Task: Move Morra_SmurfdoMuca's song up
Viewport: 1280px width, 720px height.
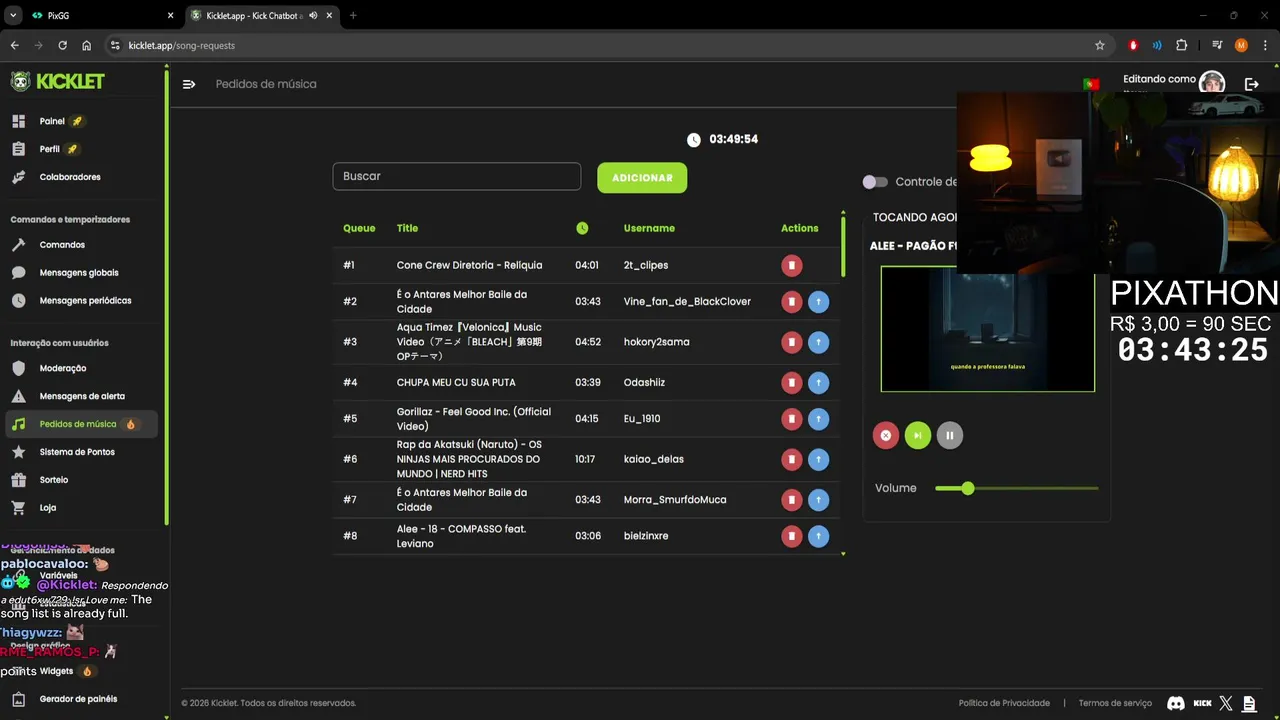Action: click(x=818, y=499)
